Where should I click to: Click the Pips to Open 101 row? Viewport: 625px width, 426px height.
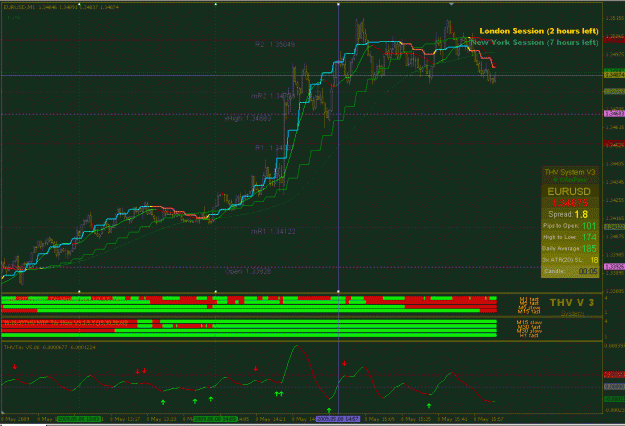570,226
